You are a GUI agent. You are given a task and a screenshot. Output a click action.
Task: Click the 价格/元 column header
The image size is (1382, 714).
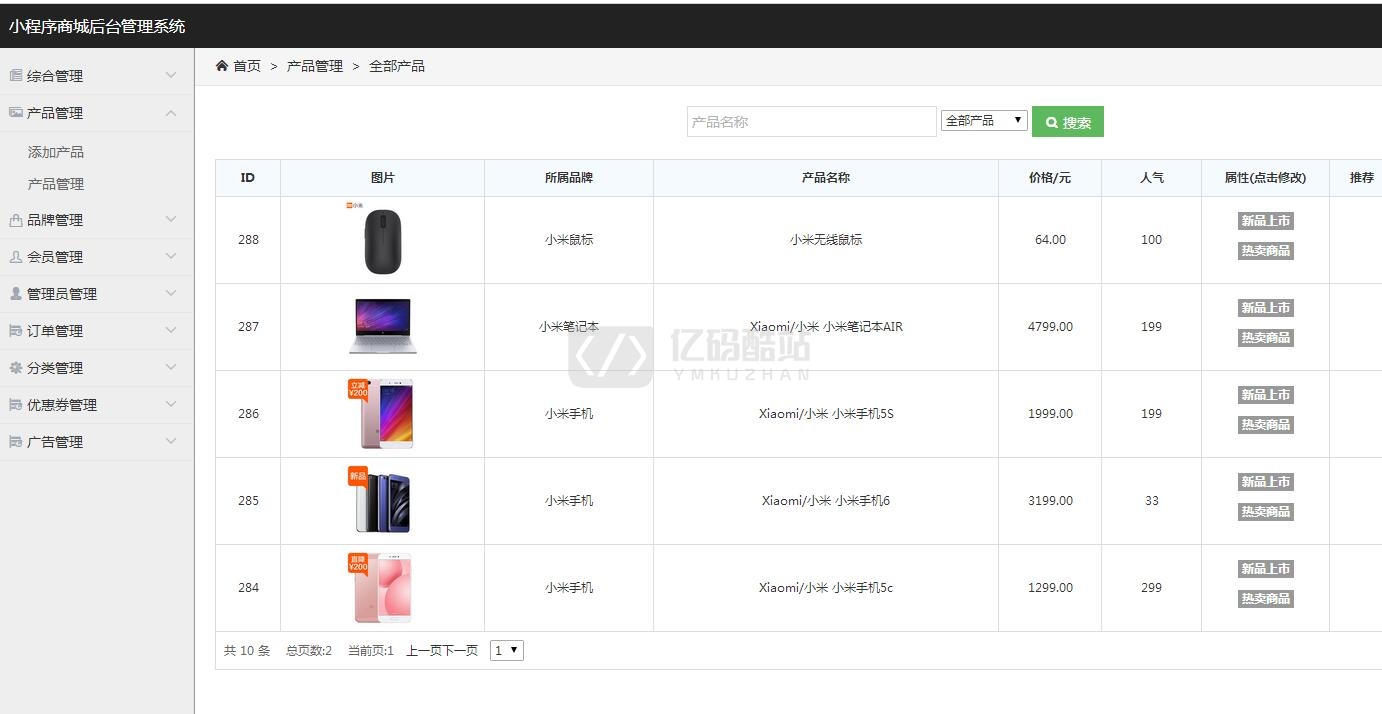(x=1050, y=178)
